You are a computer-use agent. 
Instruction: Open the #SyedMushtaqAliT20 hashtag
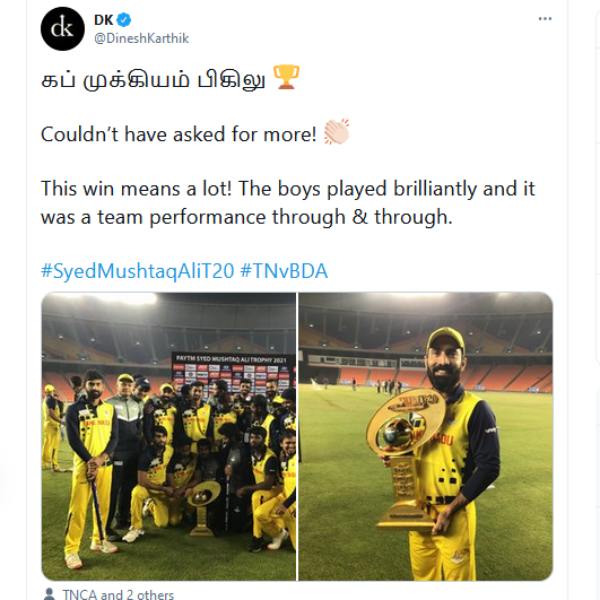(136, 271)
